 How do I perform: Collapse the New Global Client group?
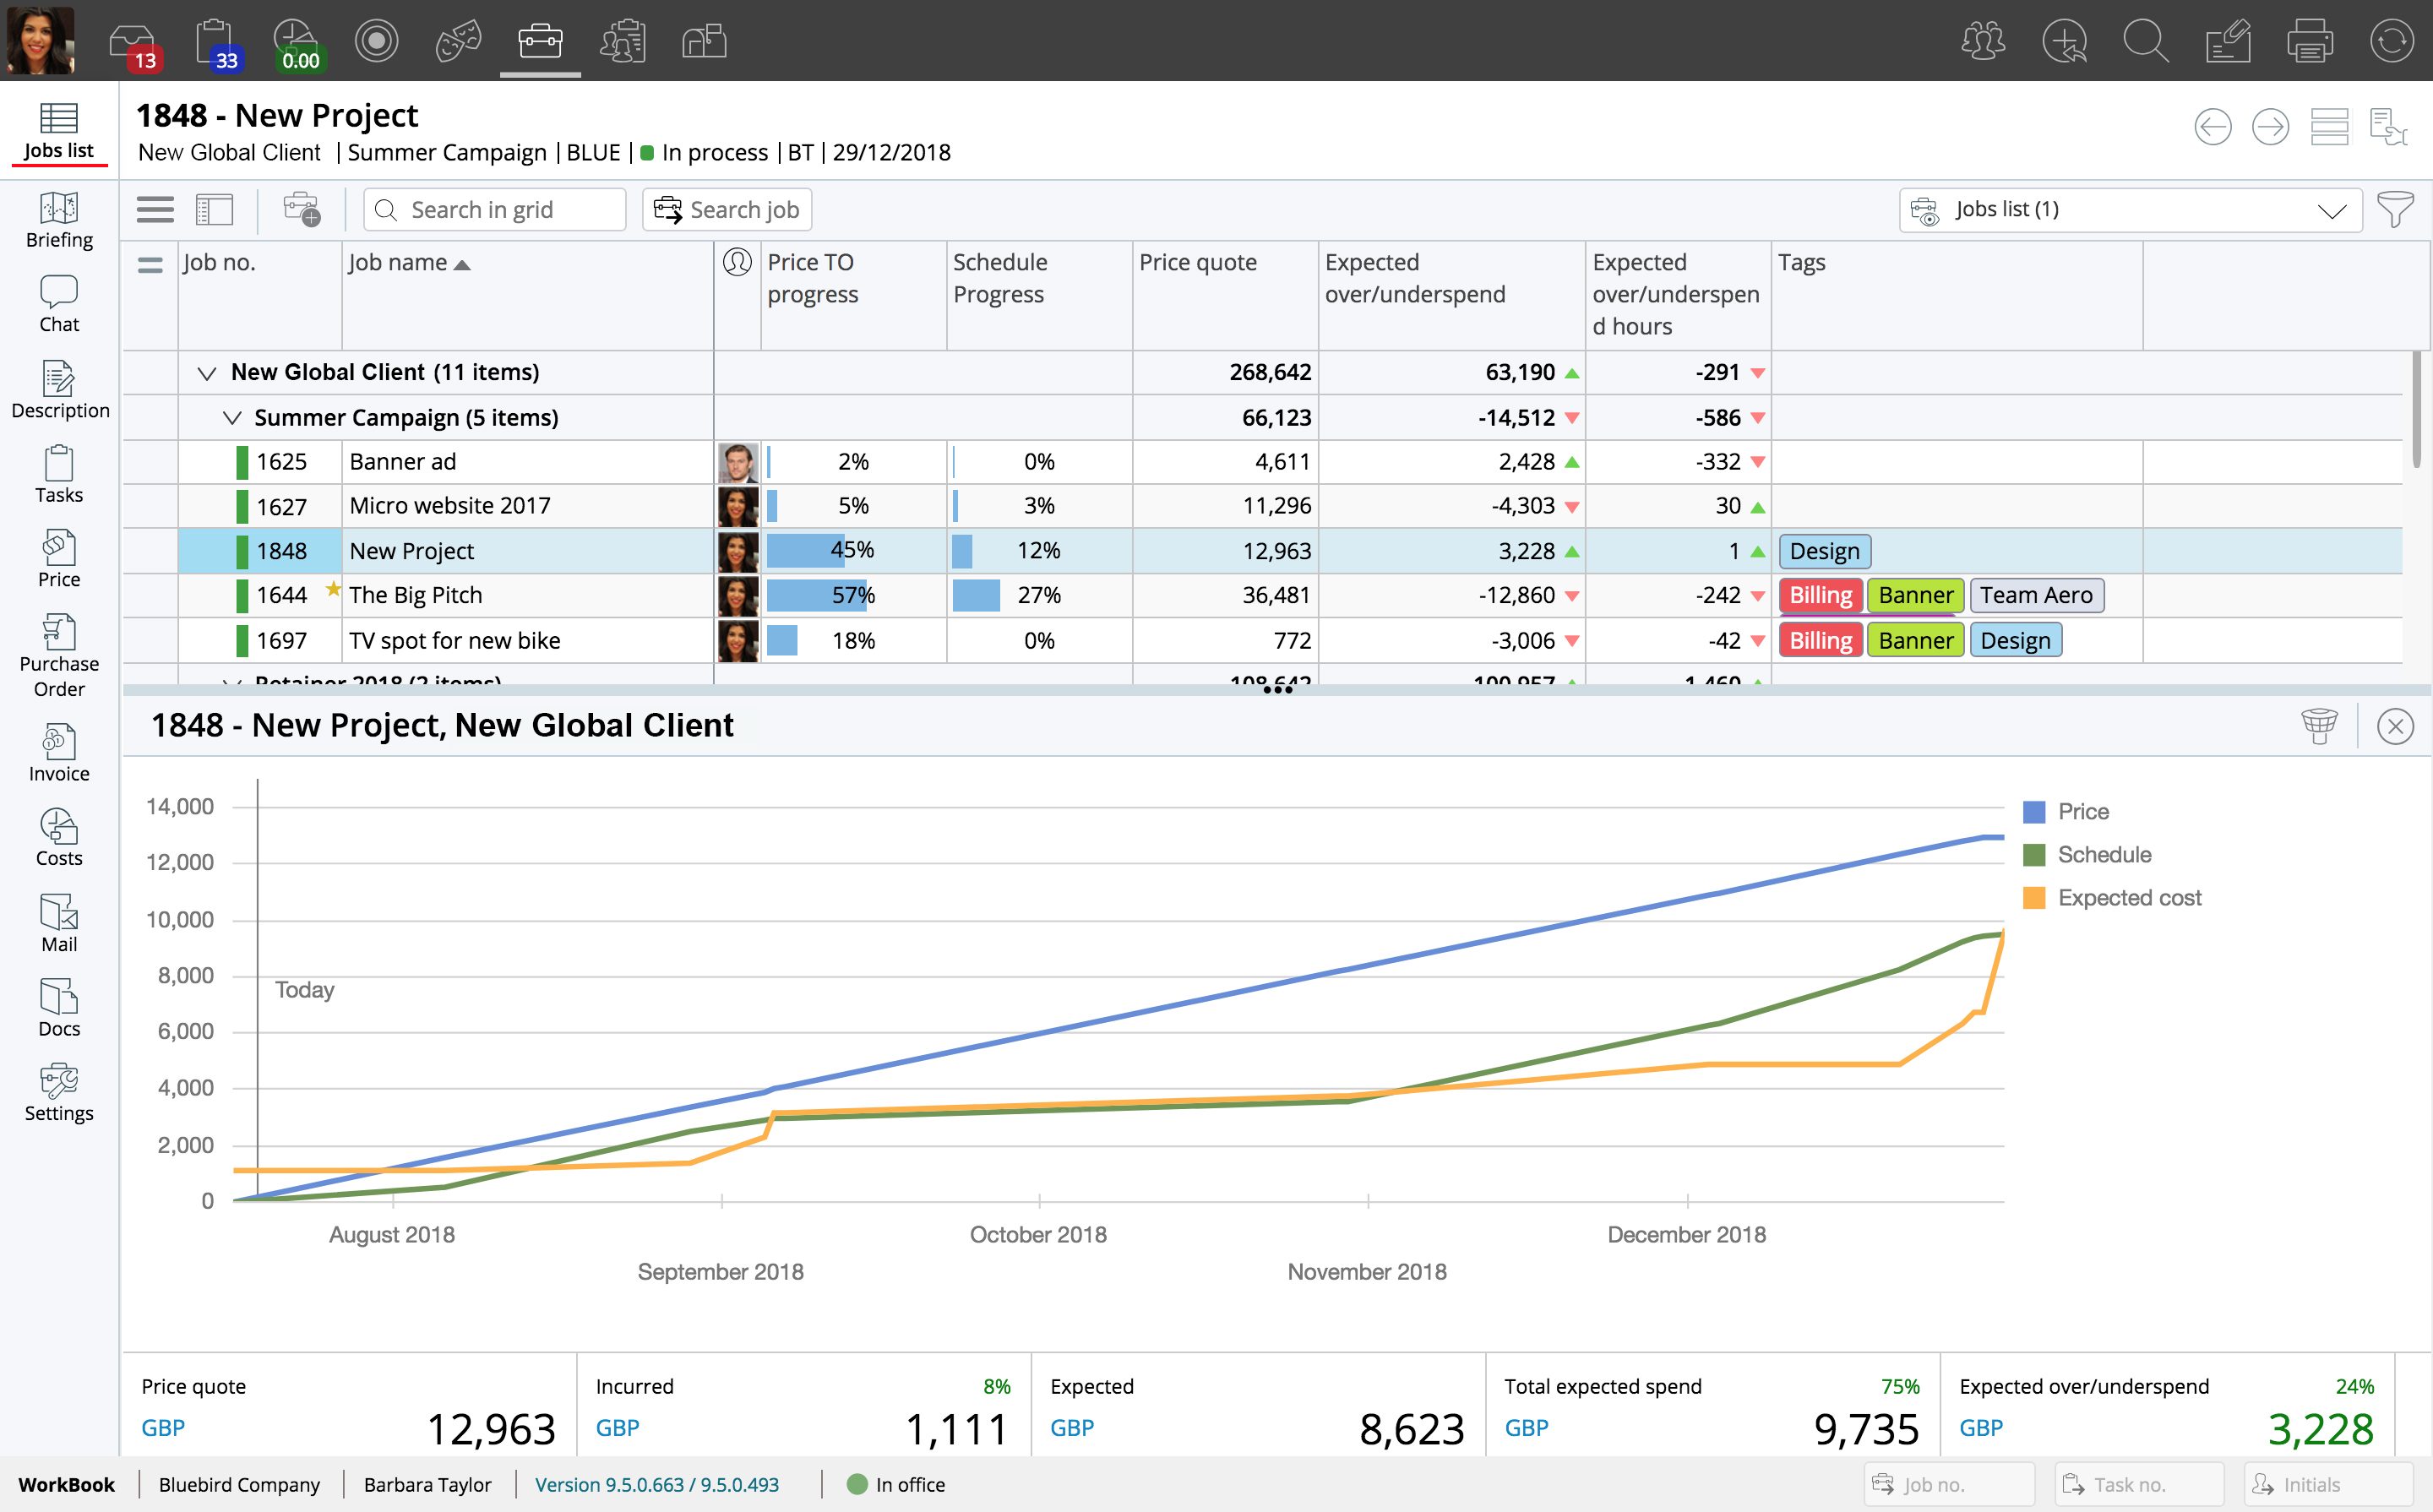click(207, 373)
